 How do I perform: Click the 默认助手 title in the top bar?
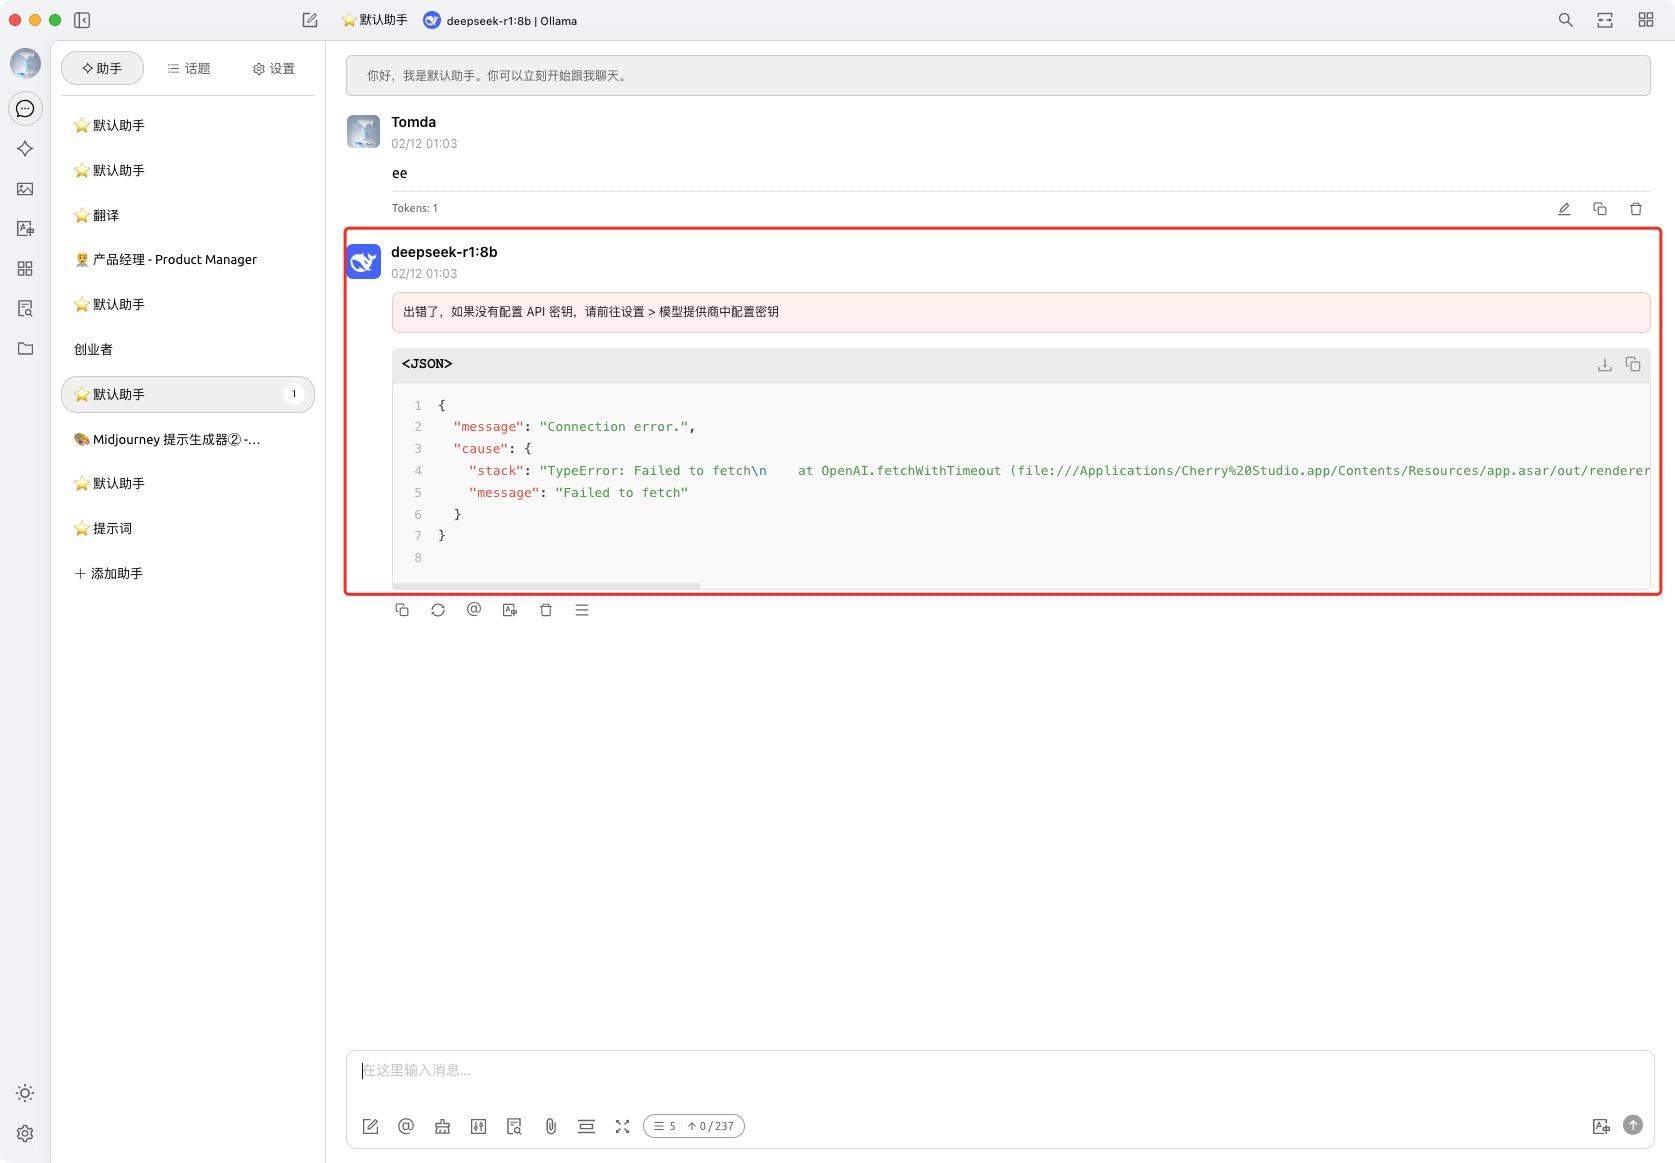(375, 20)
